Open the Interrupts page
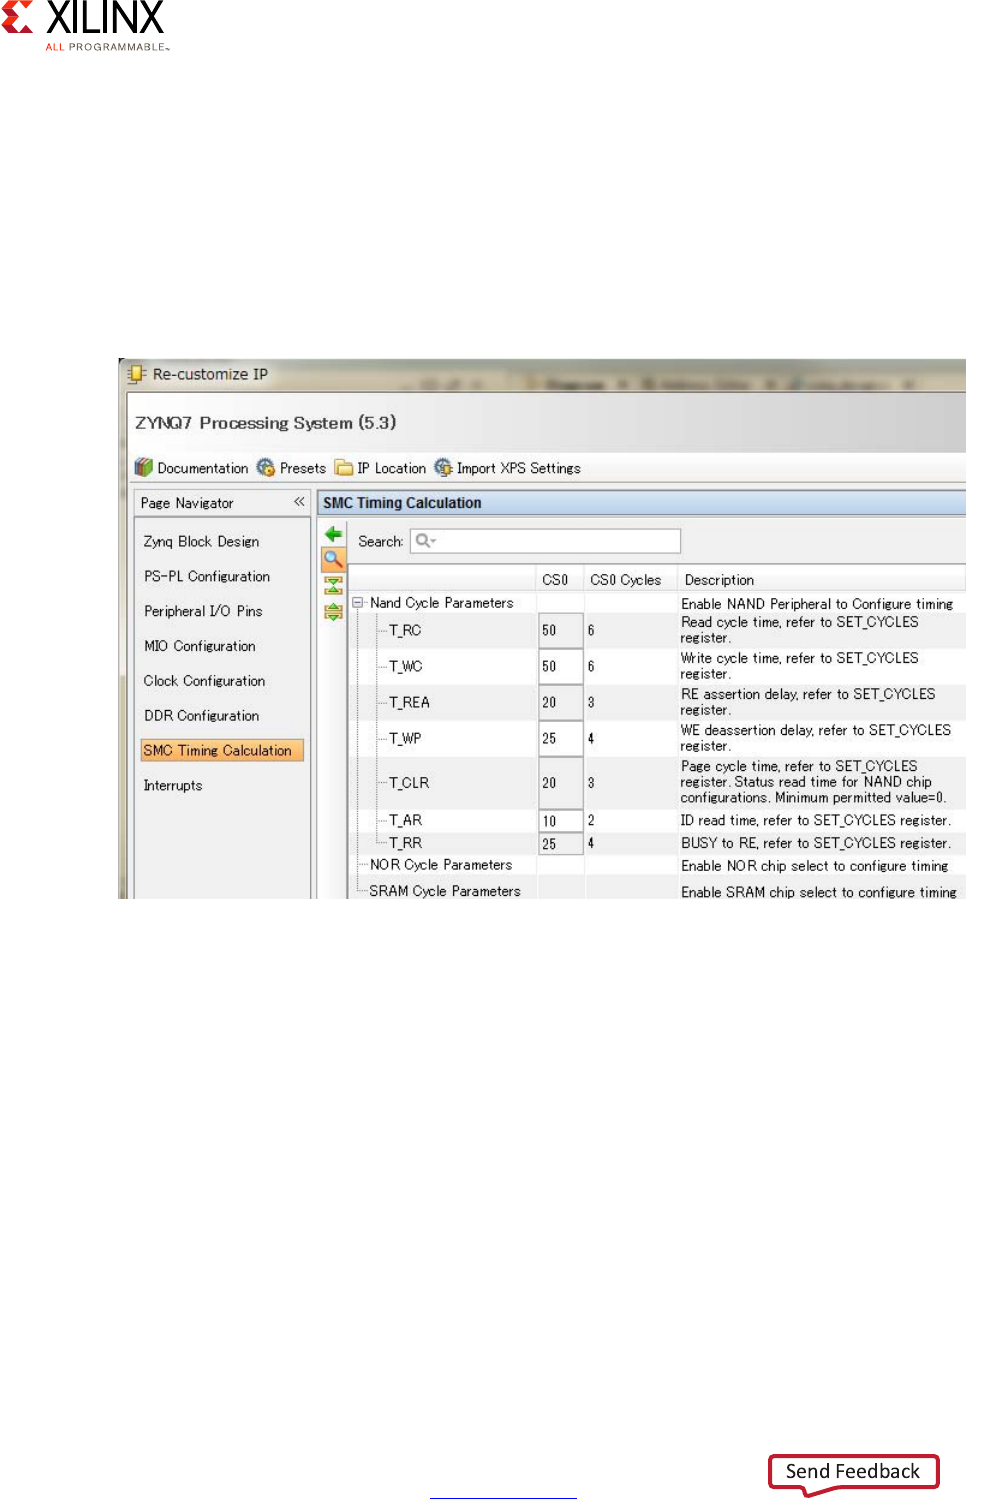This screenshot has width=1008, height=1510. coord(173,786)
